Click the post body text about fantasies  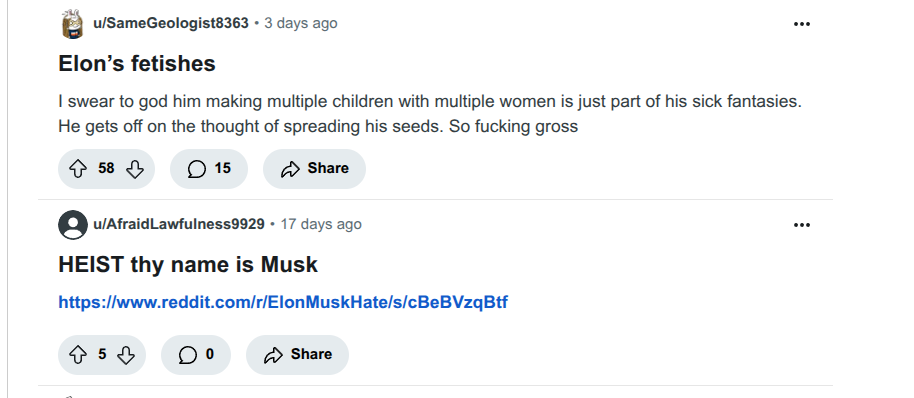[x=430, y=114]
